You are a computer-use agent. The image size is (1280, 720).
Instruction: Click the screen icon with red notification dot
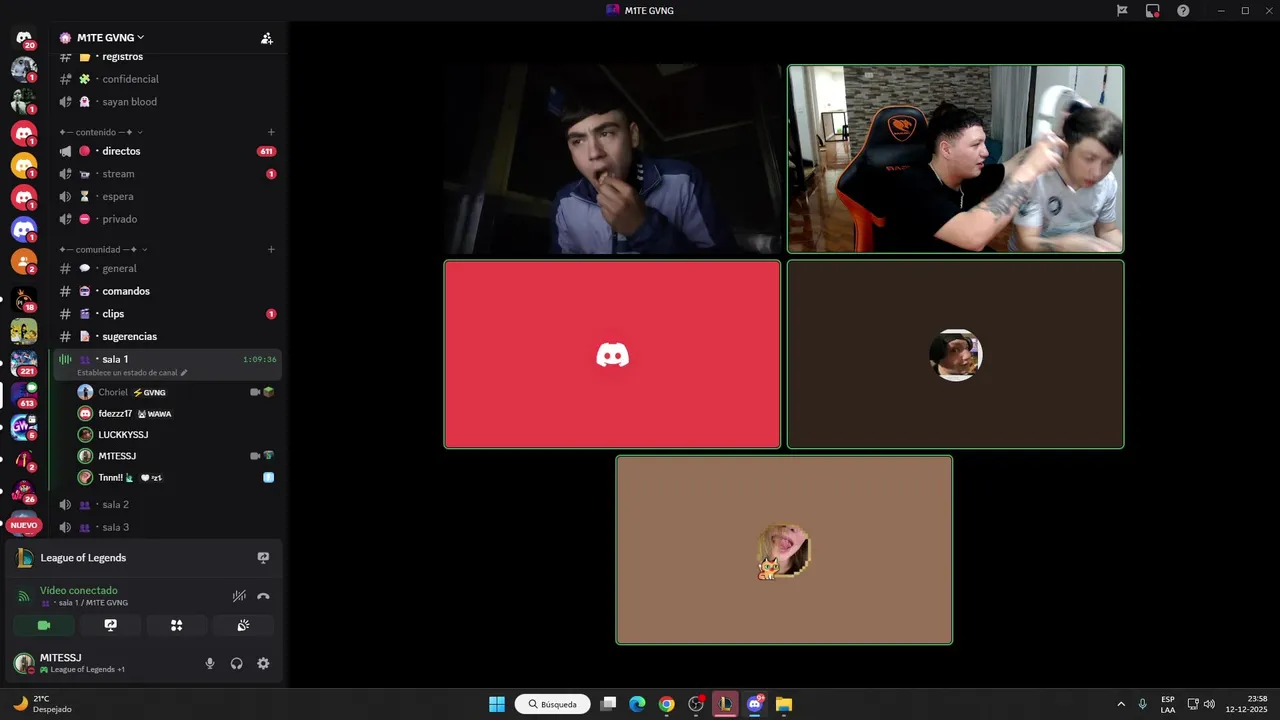[x=1152, y=10]
